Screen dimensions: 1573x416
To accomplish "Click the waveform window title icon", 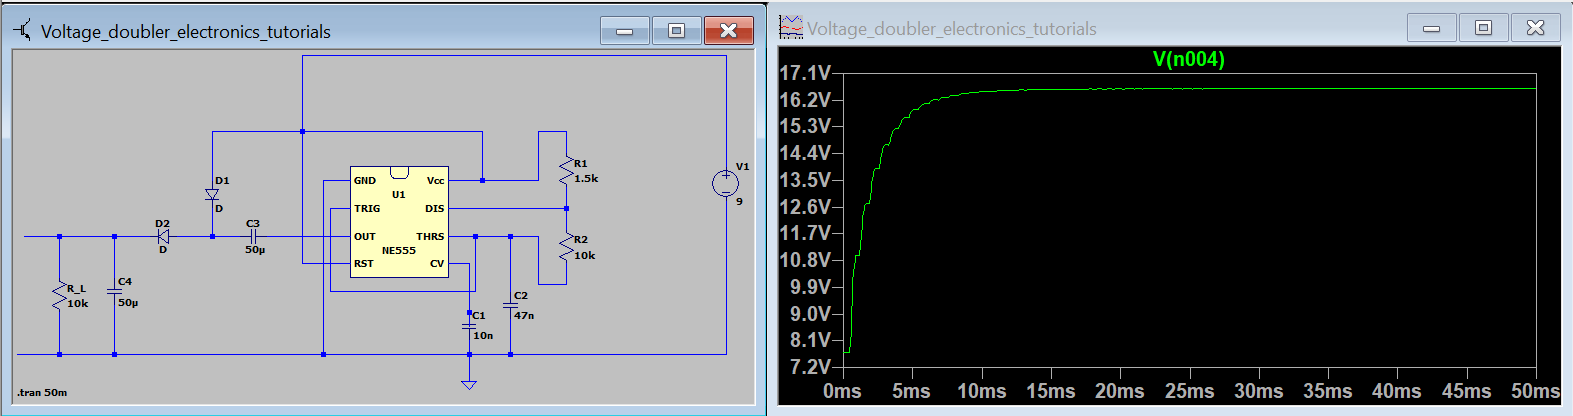I will [791, 28].
